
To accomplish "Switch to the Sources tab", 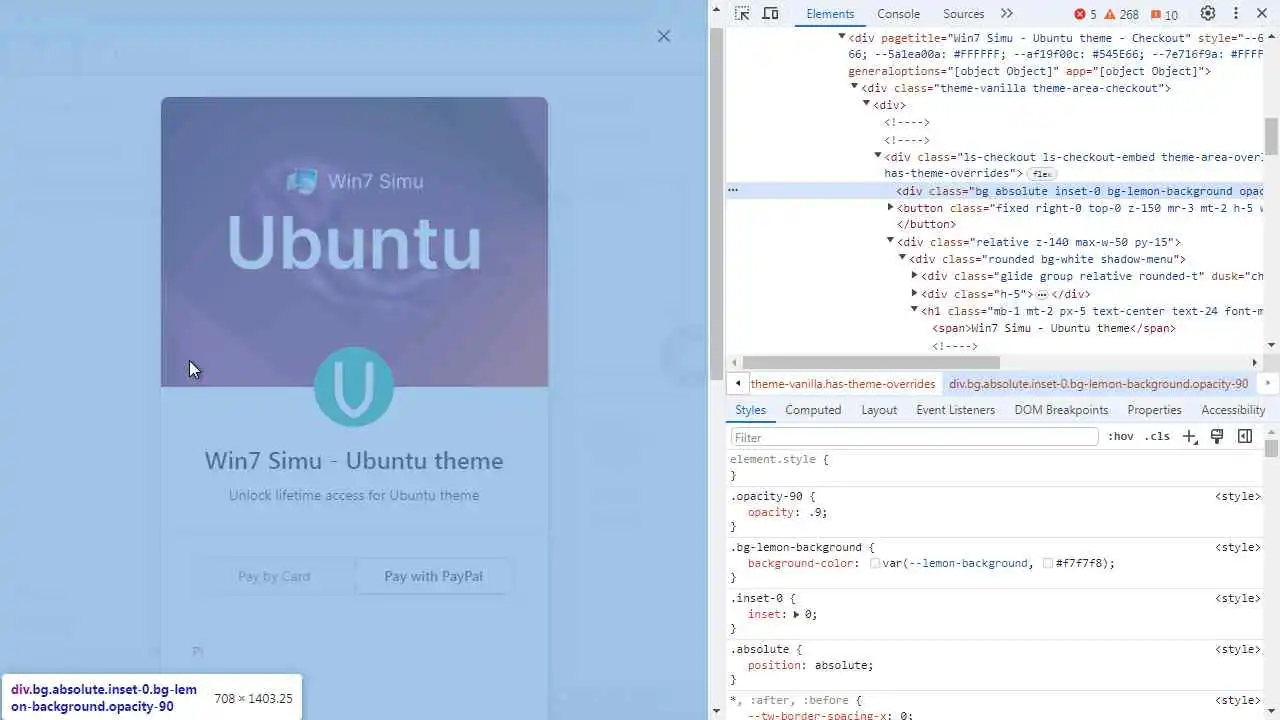I will (963, 14).
